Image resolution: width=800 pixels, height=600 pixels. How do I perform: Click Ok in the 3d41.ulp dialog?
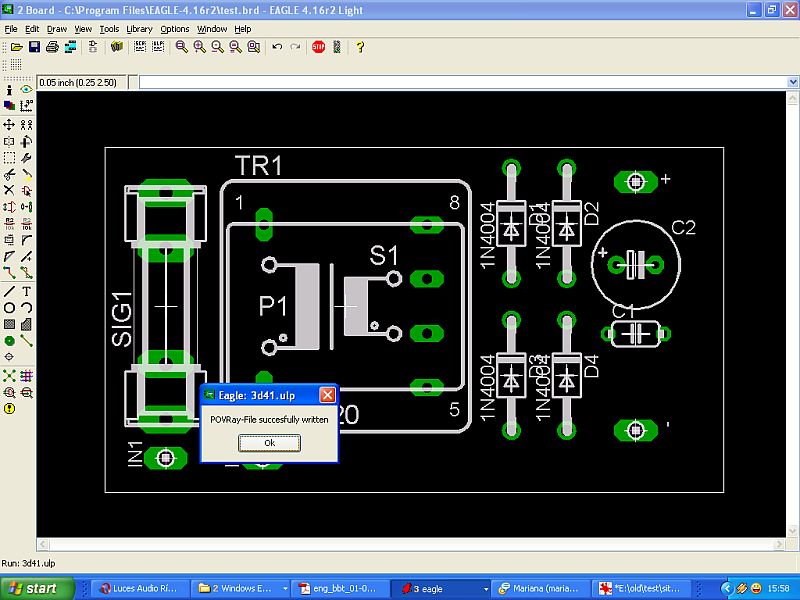269,443
